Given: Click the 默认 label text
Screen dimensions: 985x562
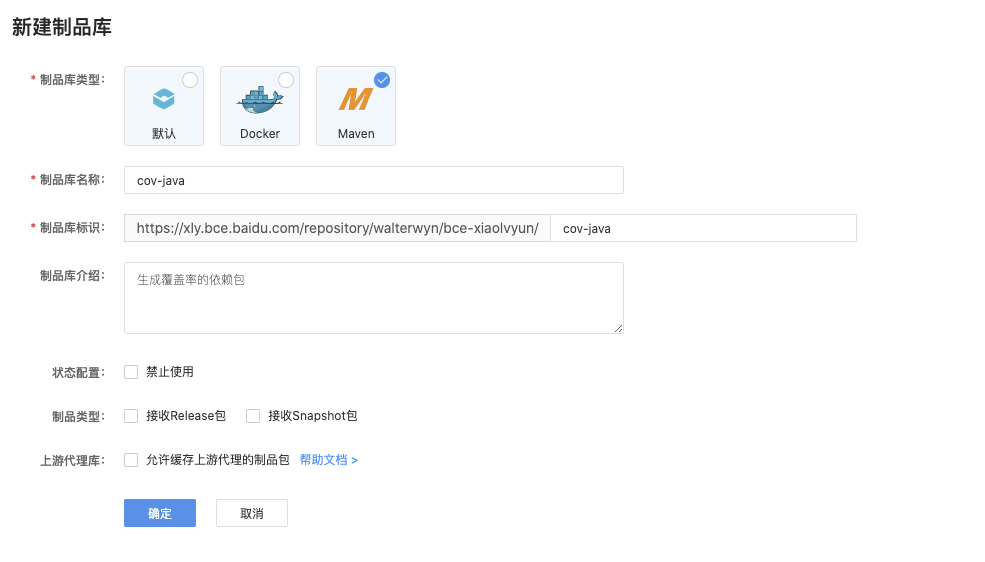Looking at the screenshot, I should (x=164, y=134).
